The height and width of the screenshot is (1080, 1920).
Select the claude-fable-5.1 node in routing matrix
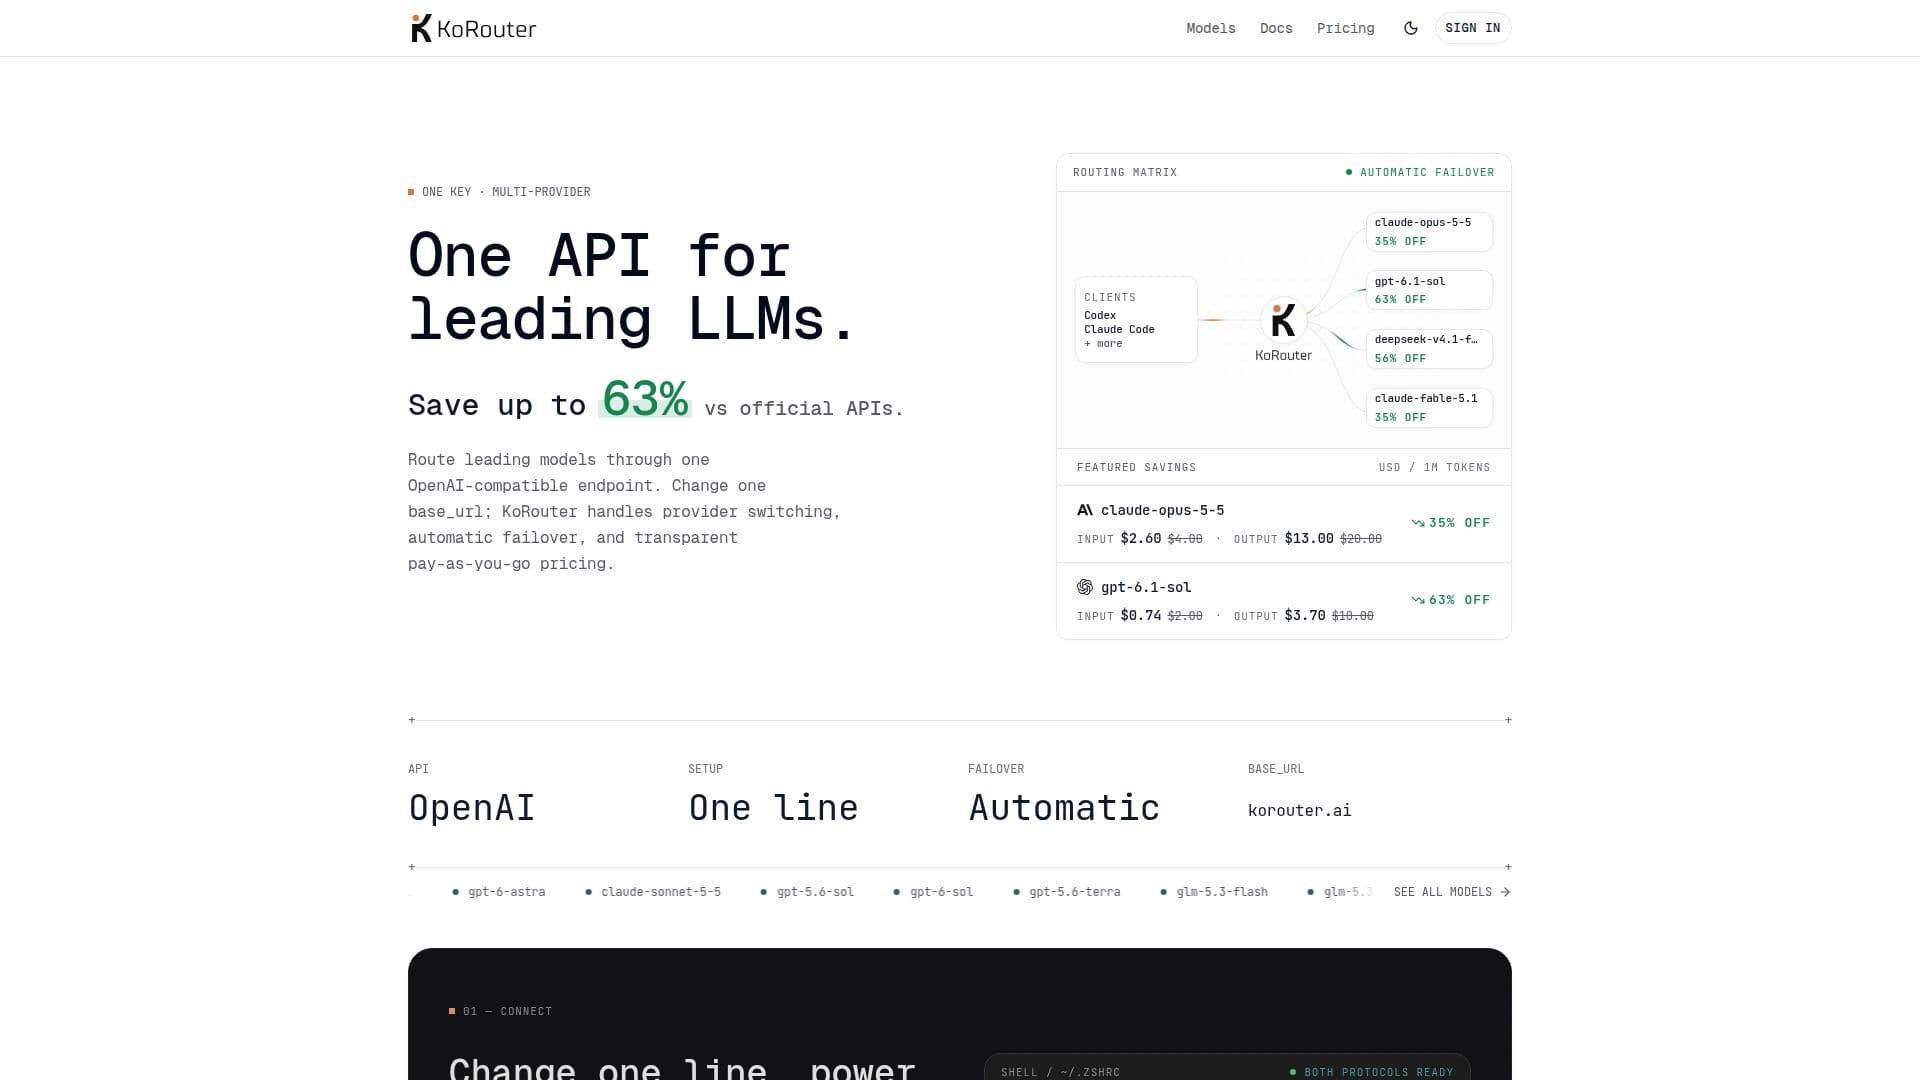tap(1429, 407)
